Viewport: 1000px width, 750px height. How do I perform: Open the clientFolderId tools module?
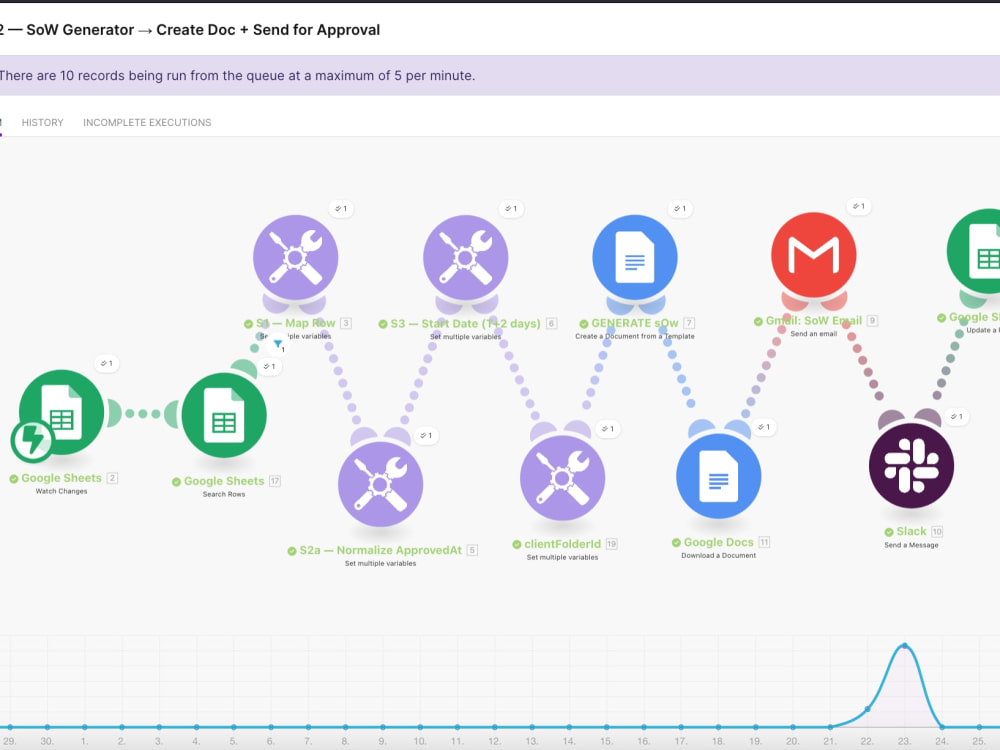pyautogui.click(x=562, y=478)
